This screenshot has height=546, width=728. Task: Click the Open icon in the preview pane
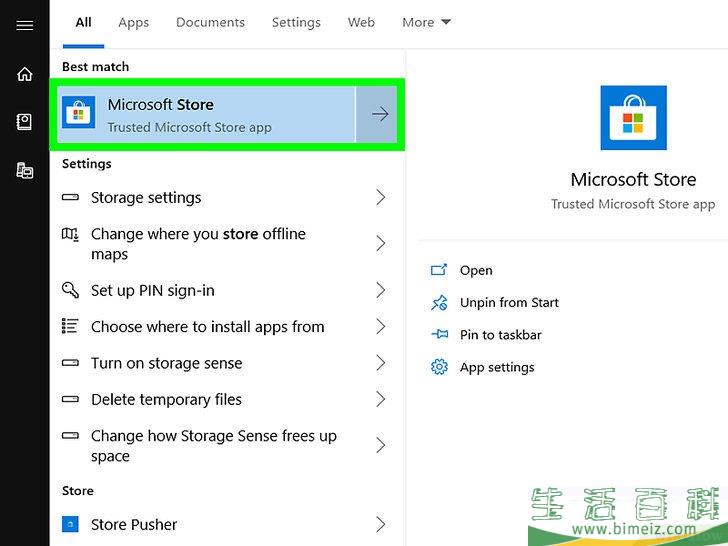click(x=439, y=270)
